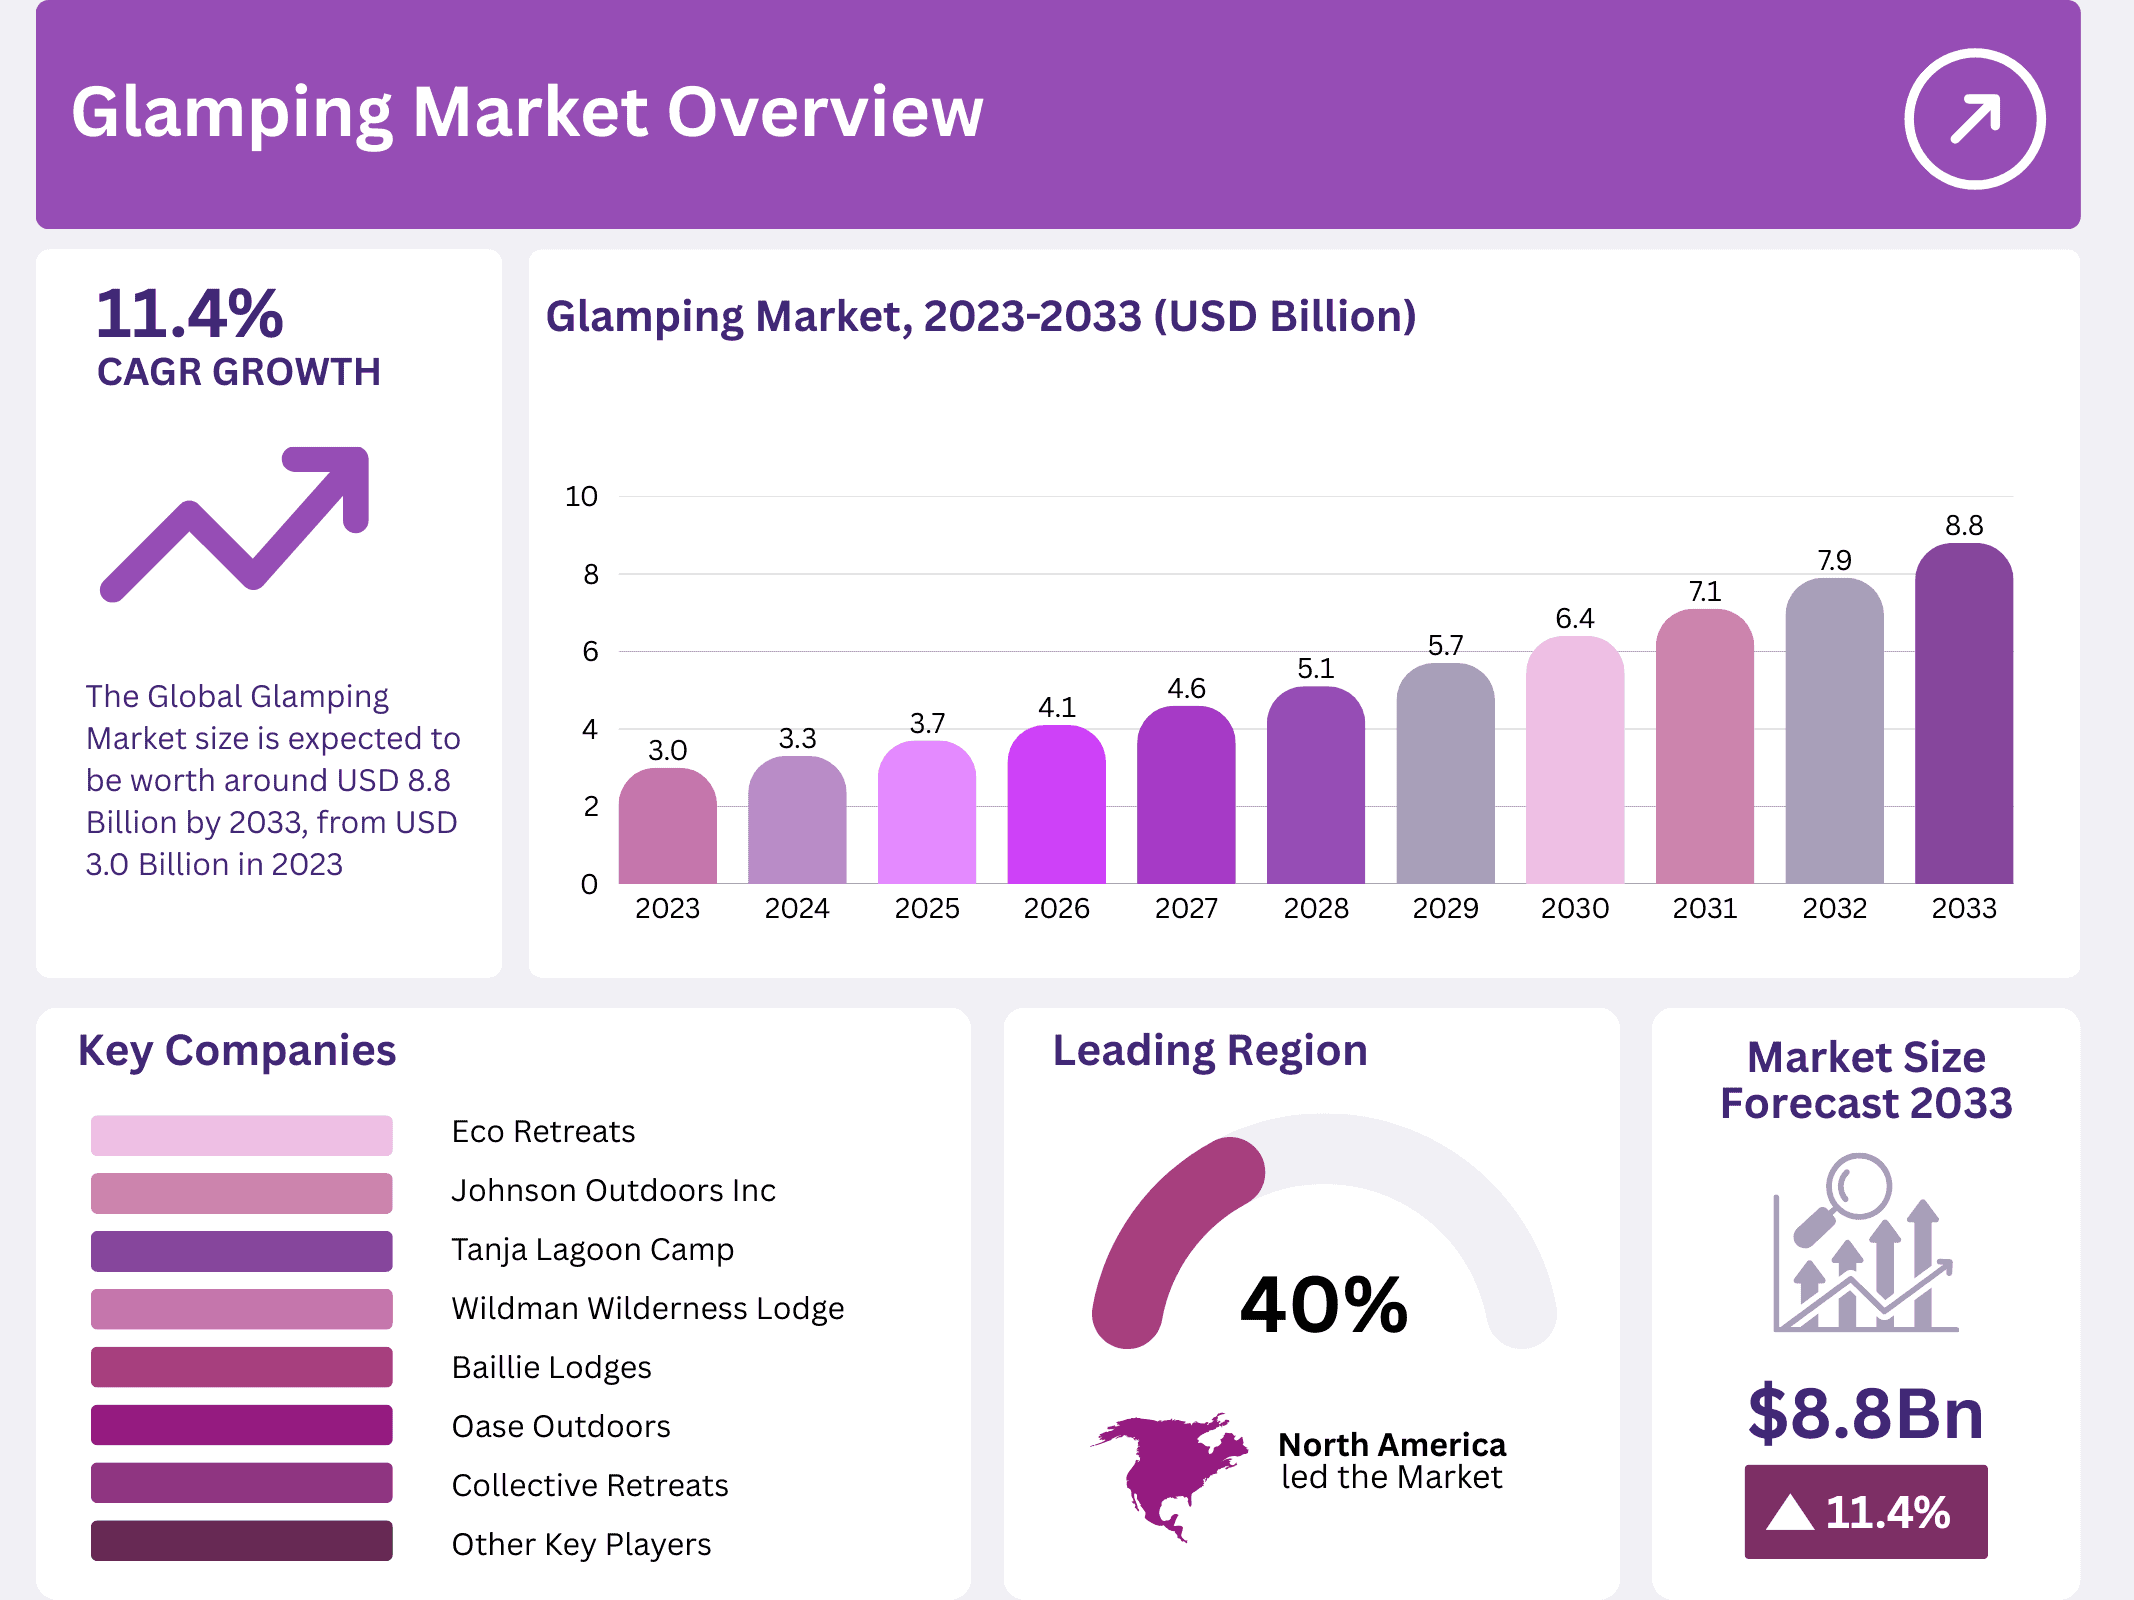
Task: Select the Eco Retreats entry
Action: (x=544, y=1131)
